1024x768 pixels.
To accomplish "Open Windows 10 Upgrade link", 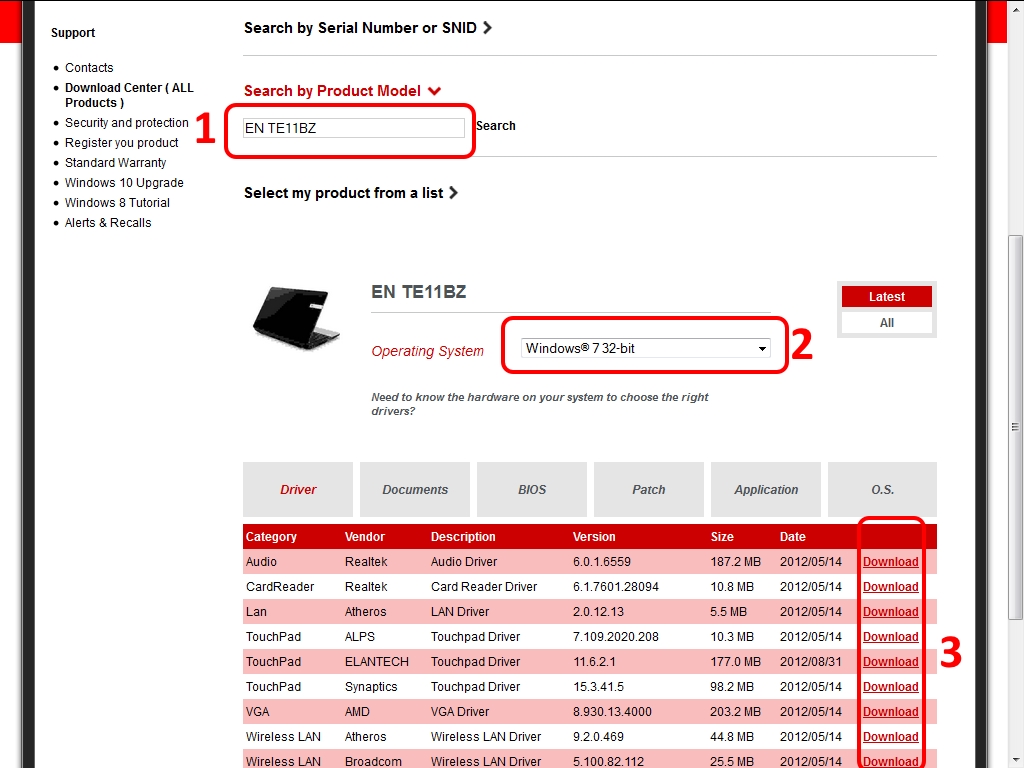I will click(x=124, y=183).
